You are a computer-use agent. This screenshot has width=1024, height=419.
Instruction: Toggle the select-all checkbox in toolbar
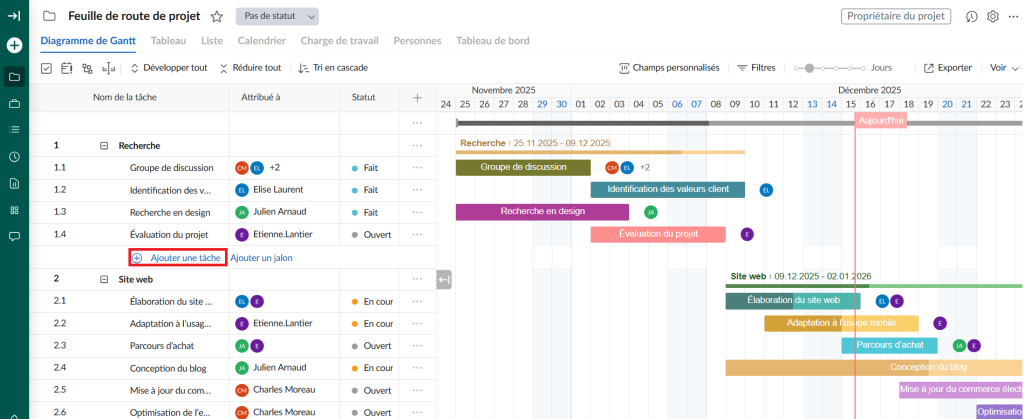(46, 68)
